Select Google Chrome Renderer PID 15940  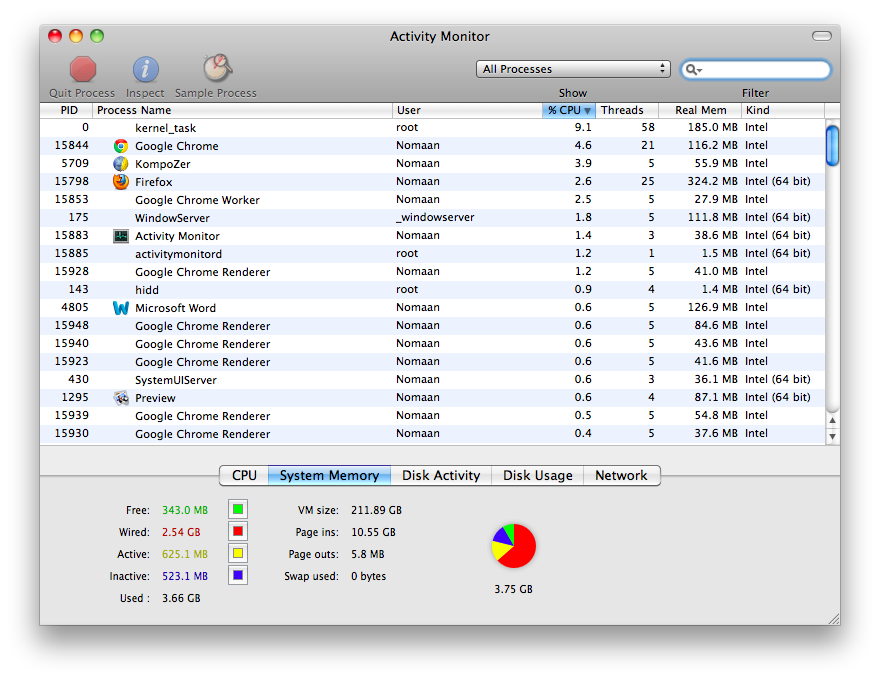click(432, 344)
